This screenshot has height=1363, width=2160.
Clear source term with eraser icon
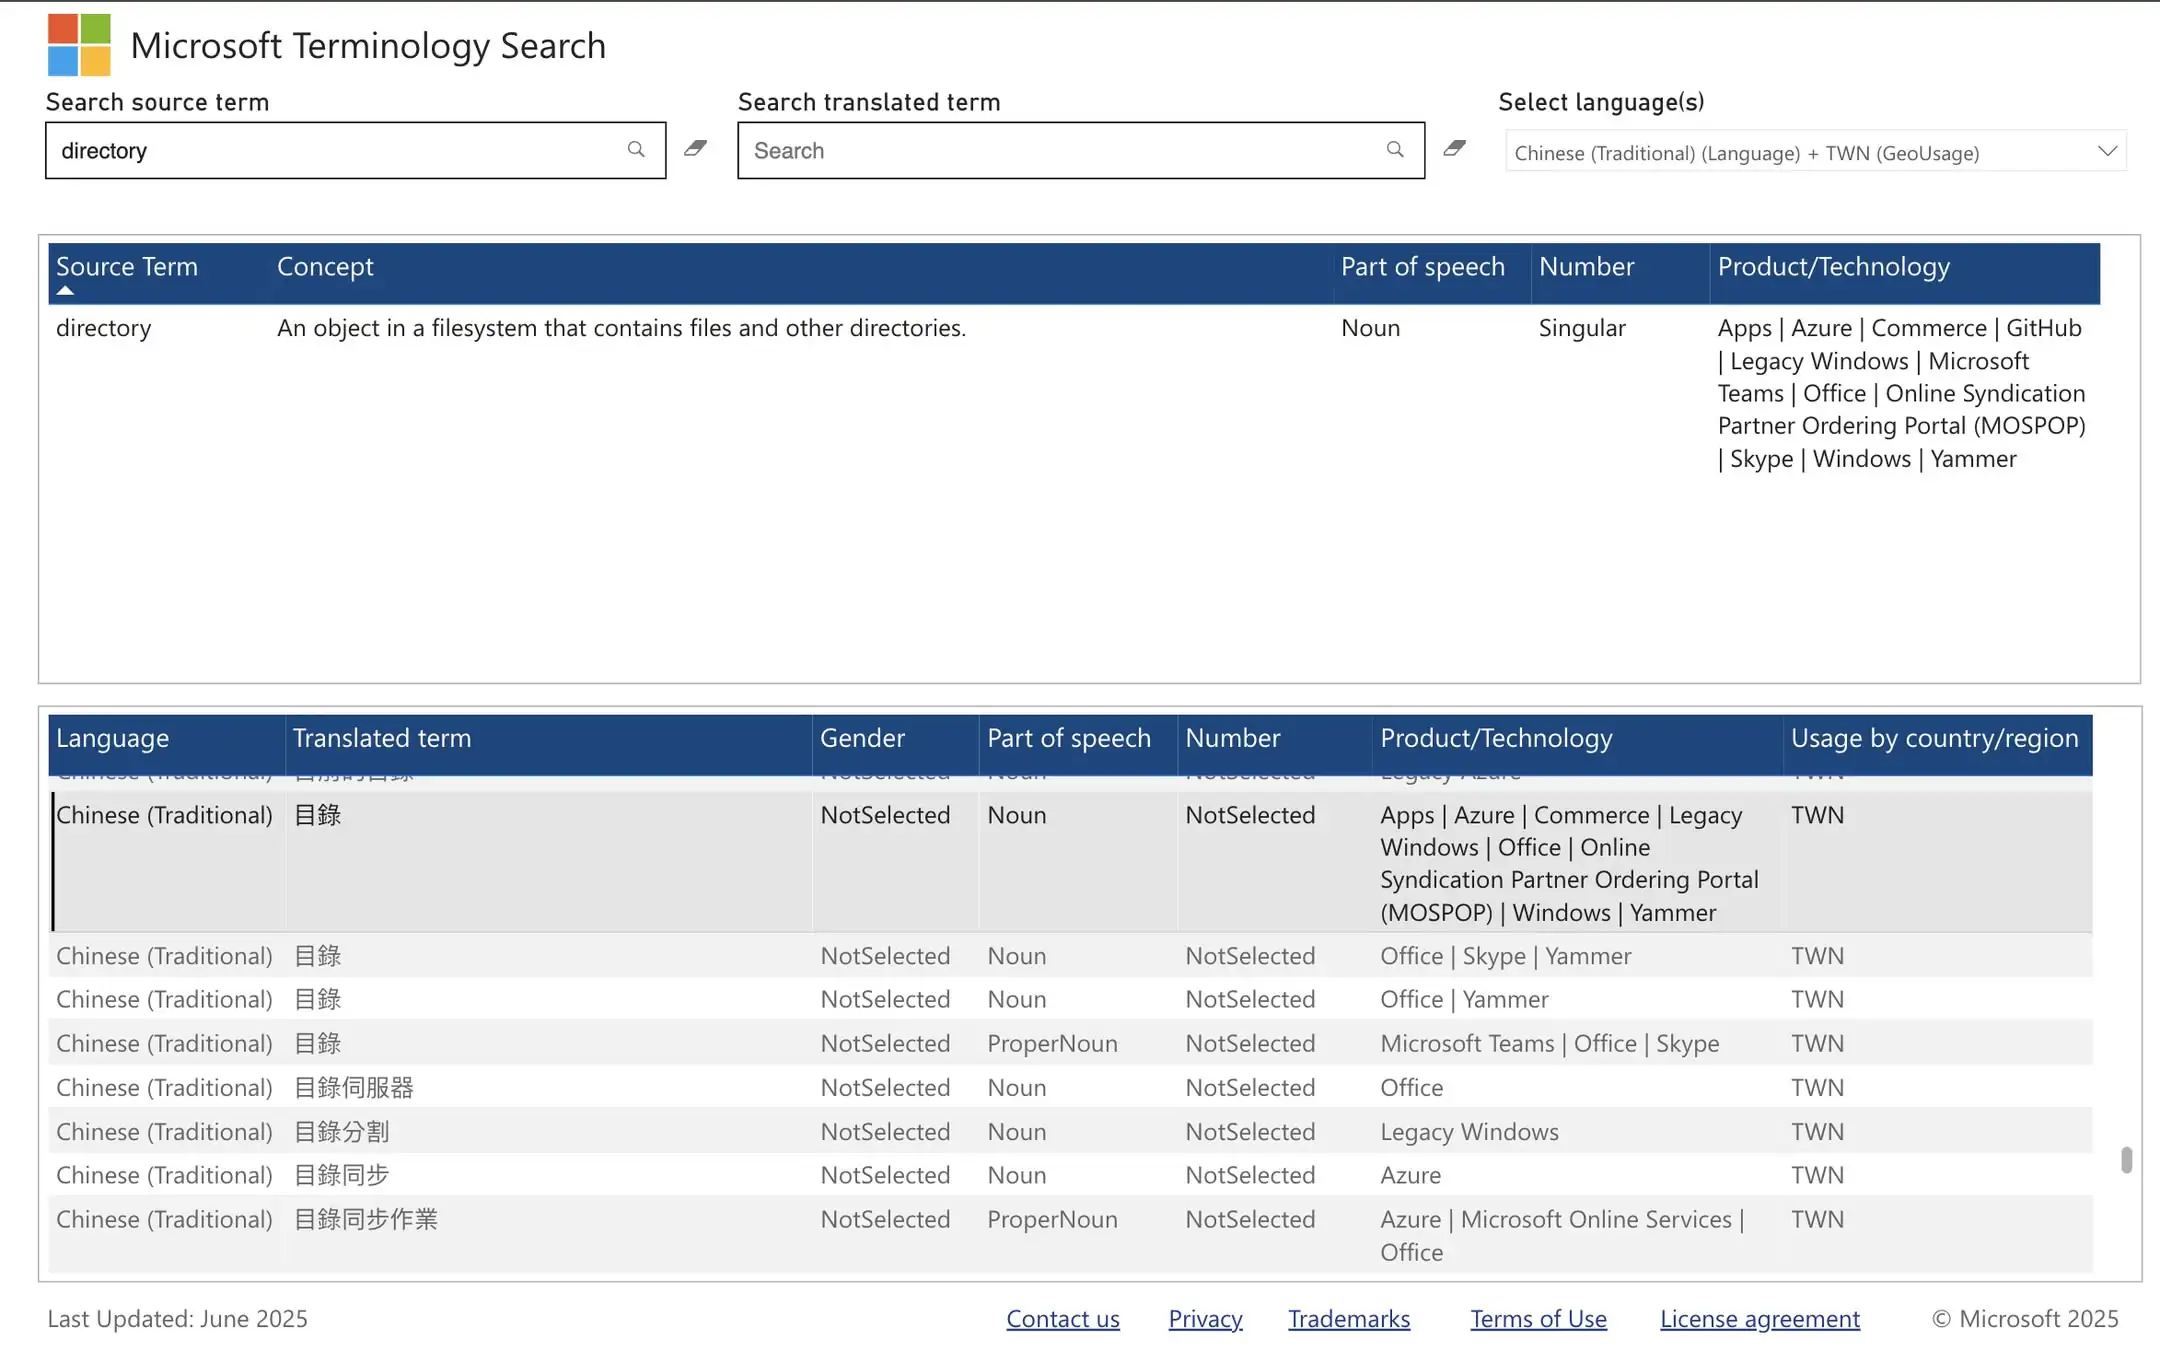pos(695,149)
